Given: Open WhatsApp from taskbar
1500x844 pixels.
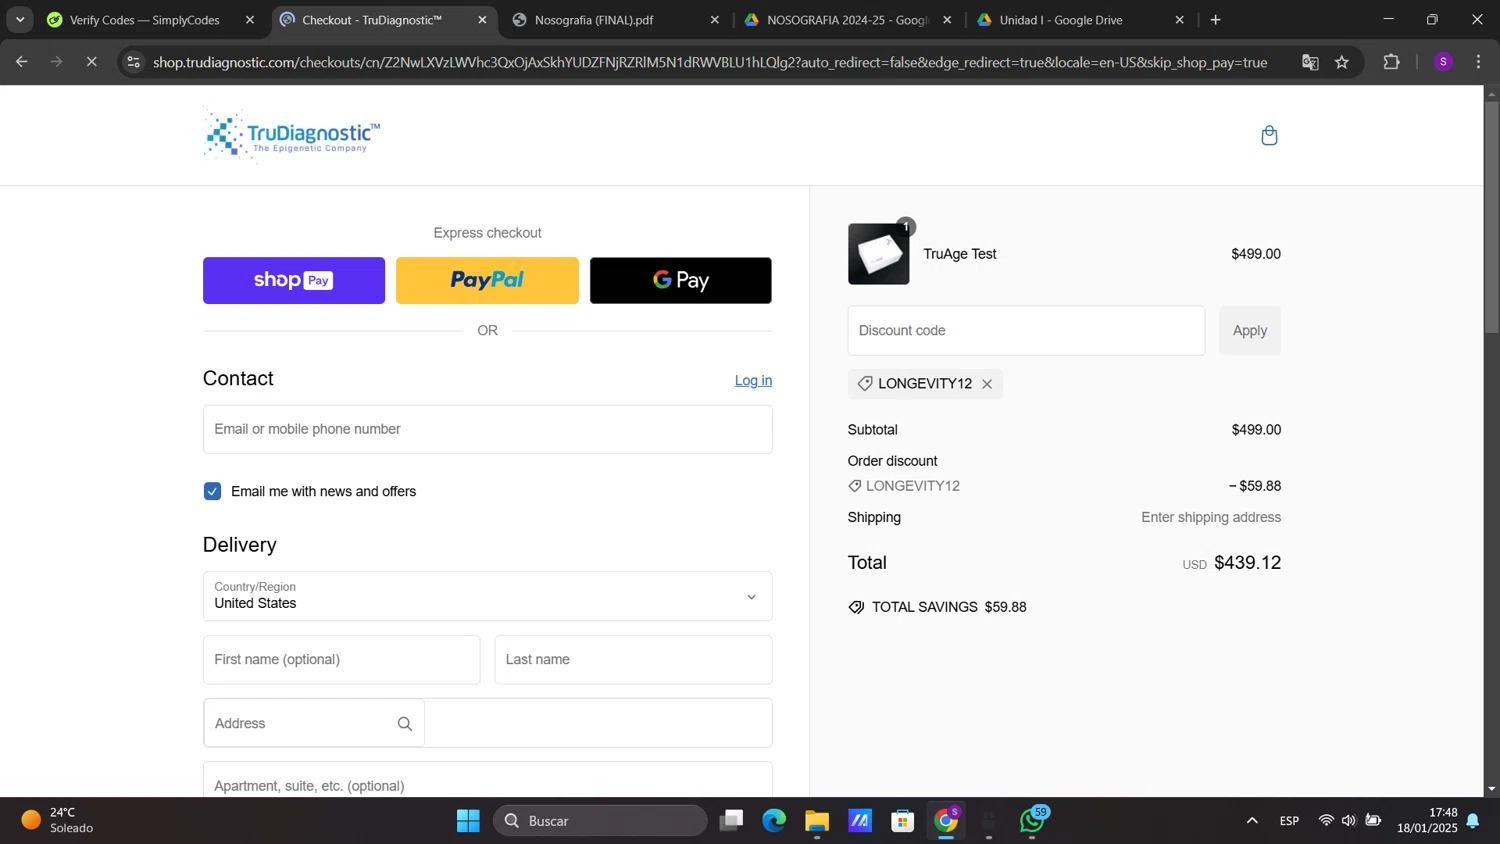Looking at the screenshot, I should (1032, 821).
